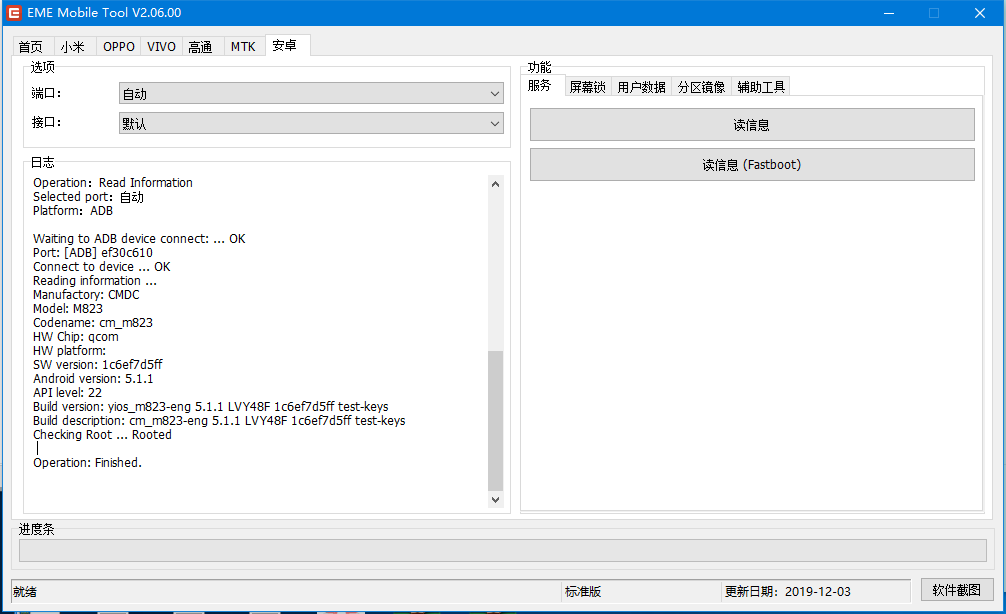This screenshot has height=614, width=1006.
Task: Go to the VIVO tab
Action: pyautogui.click(x=161, y=47)
